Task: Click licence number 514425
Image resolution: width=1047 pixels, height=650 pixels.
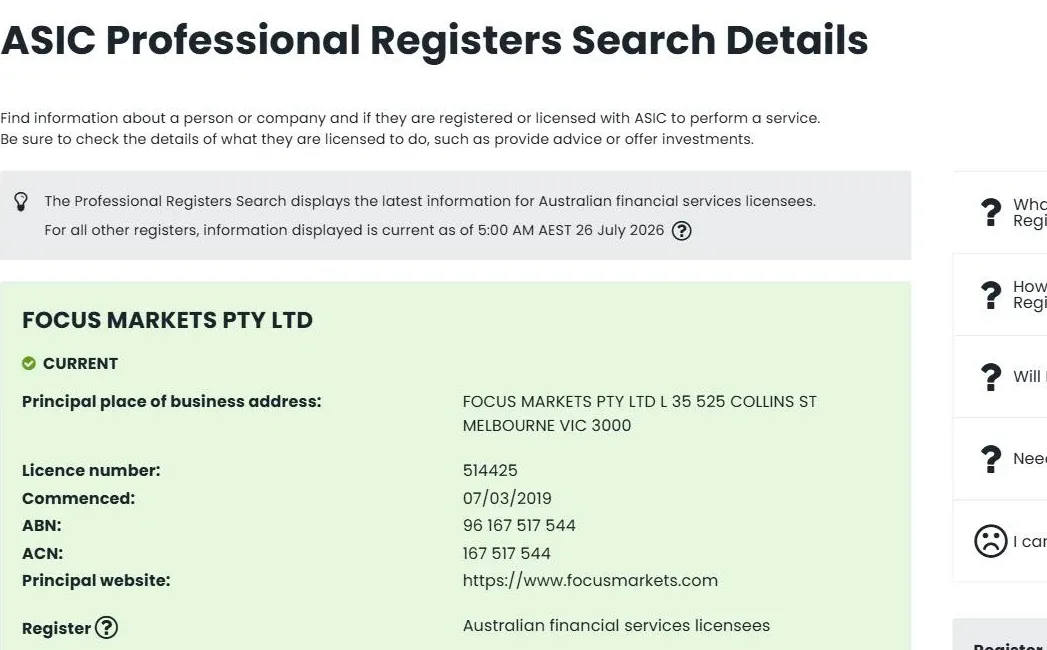Action: (490, 470)
